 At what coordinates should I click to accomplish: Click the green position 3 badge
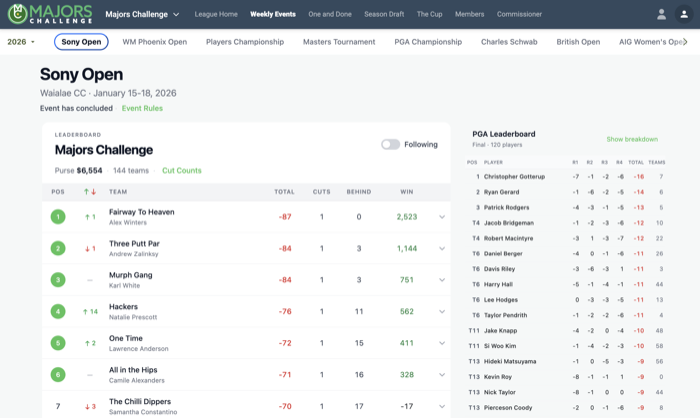tap(58, 280)
